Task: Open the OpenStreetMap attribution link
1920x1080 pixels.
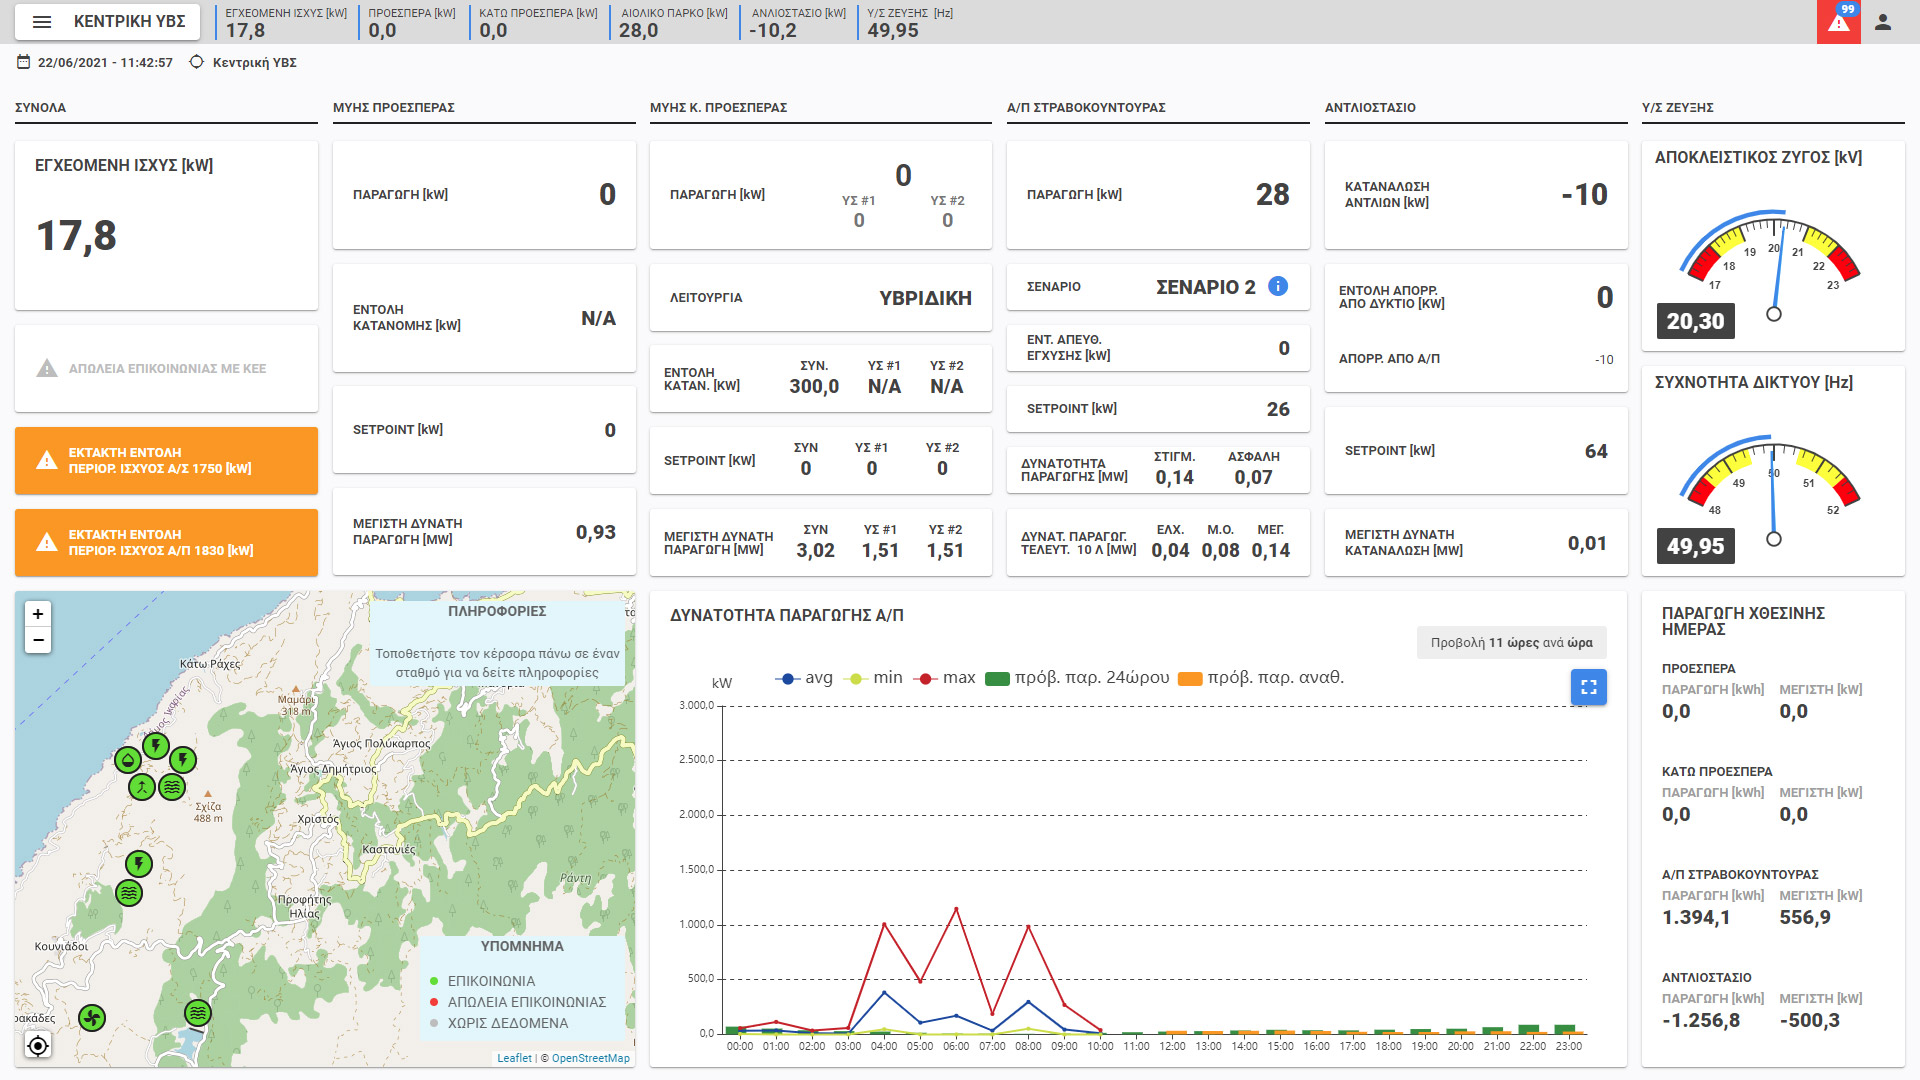Action: (x=590, y=1058)
